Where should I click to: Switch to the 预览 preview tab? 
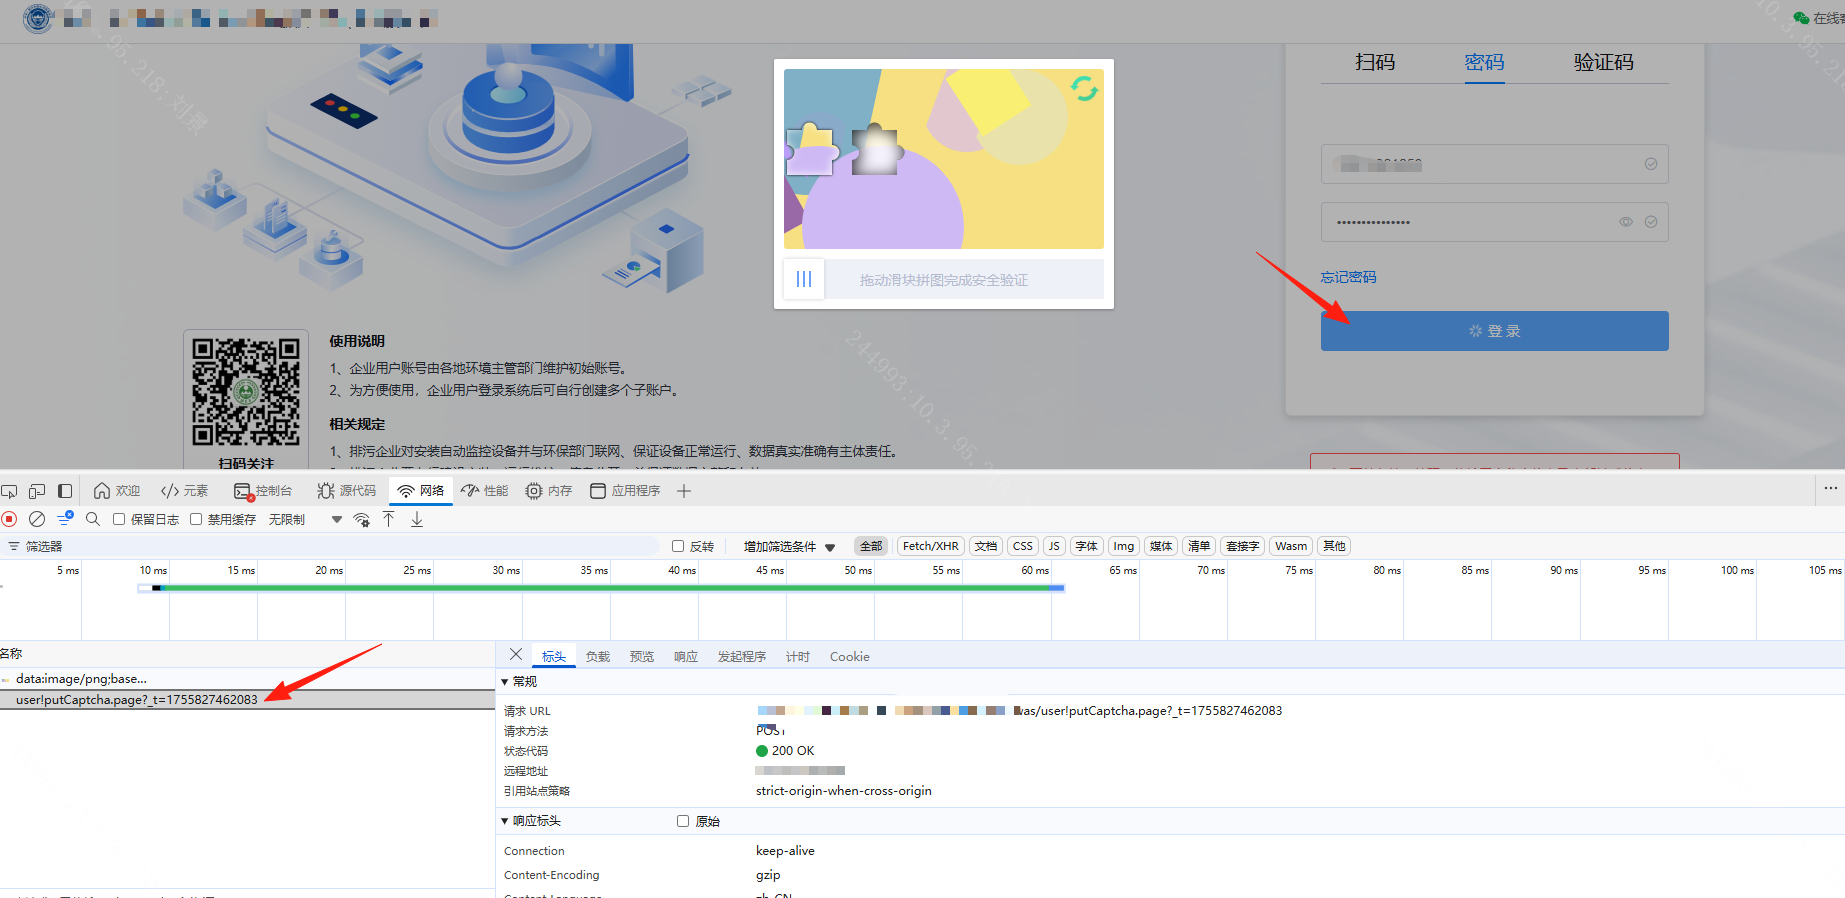point(642,657)
